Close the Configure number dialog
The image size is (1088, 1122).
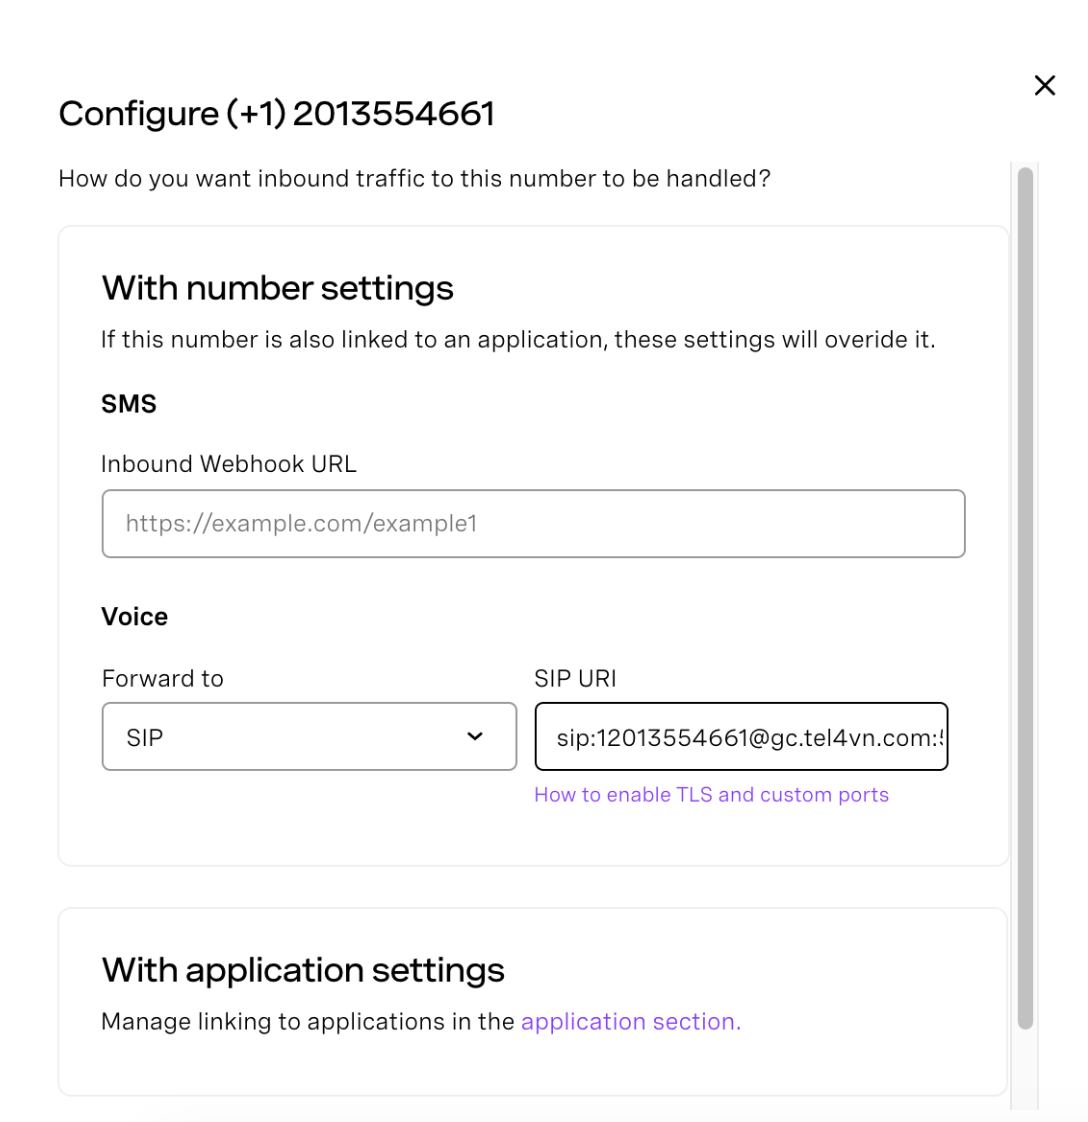pyautogui.click(x=1044, y=86)
